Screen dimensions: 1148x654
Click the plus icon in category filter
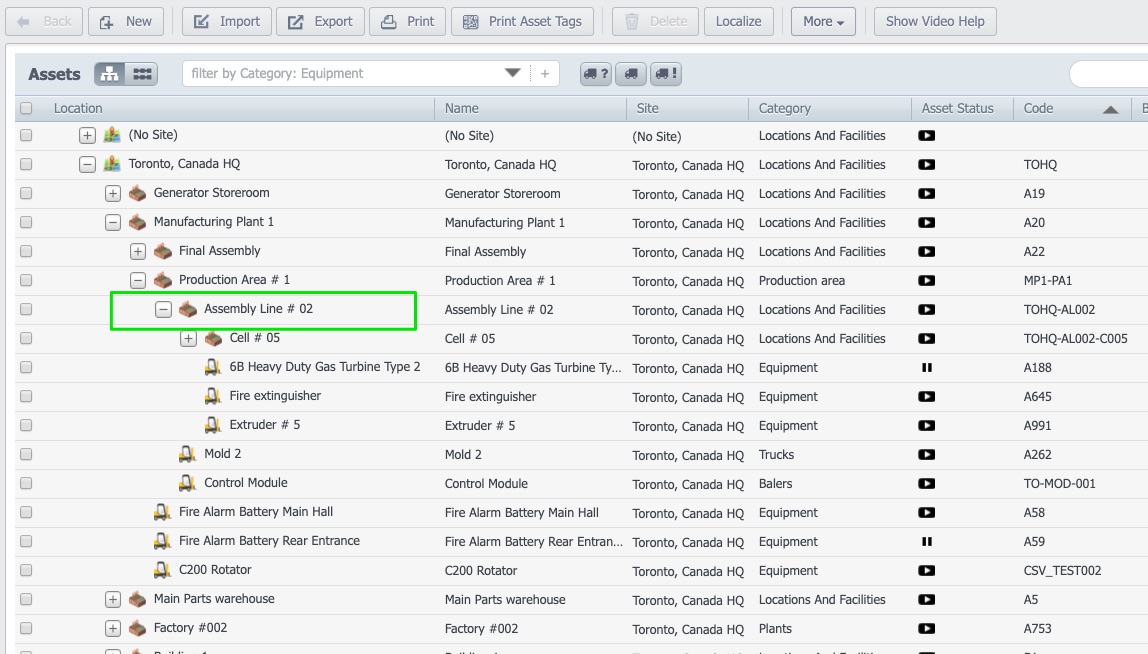coord(545,74)
